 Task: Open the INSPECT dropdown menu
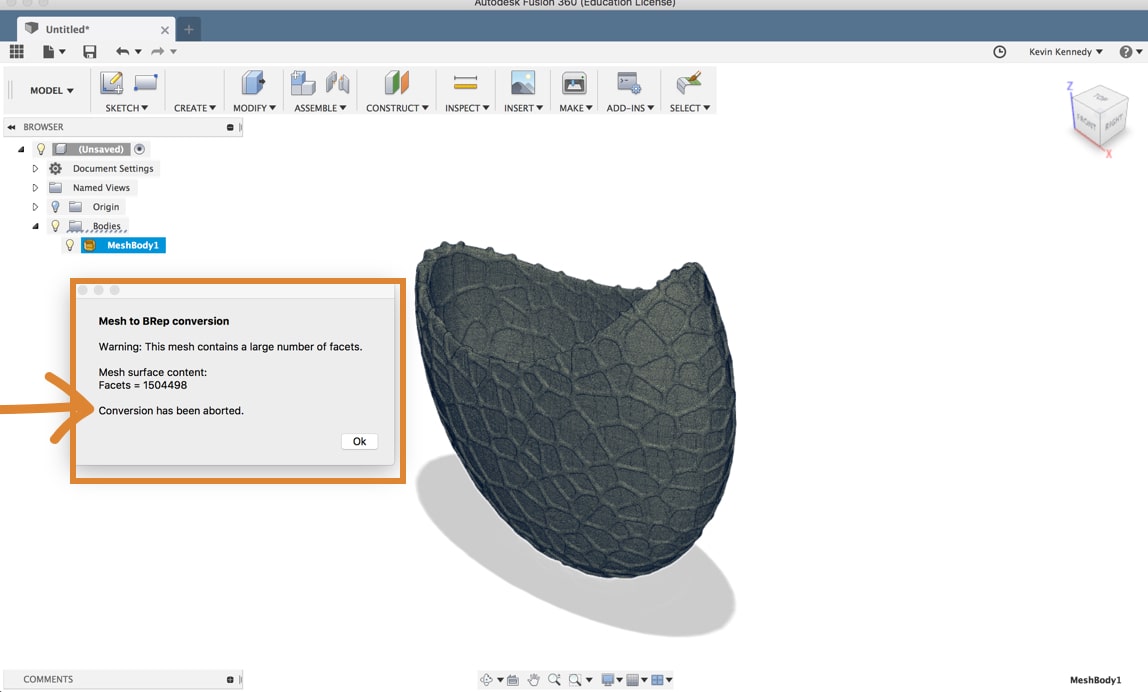pyautogui.click(x=467, y=108)
